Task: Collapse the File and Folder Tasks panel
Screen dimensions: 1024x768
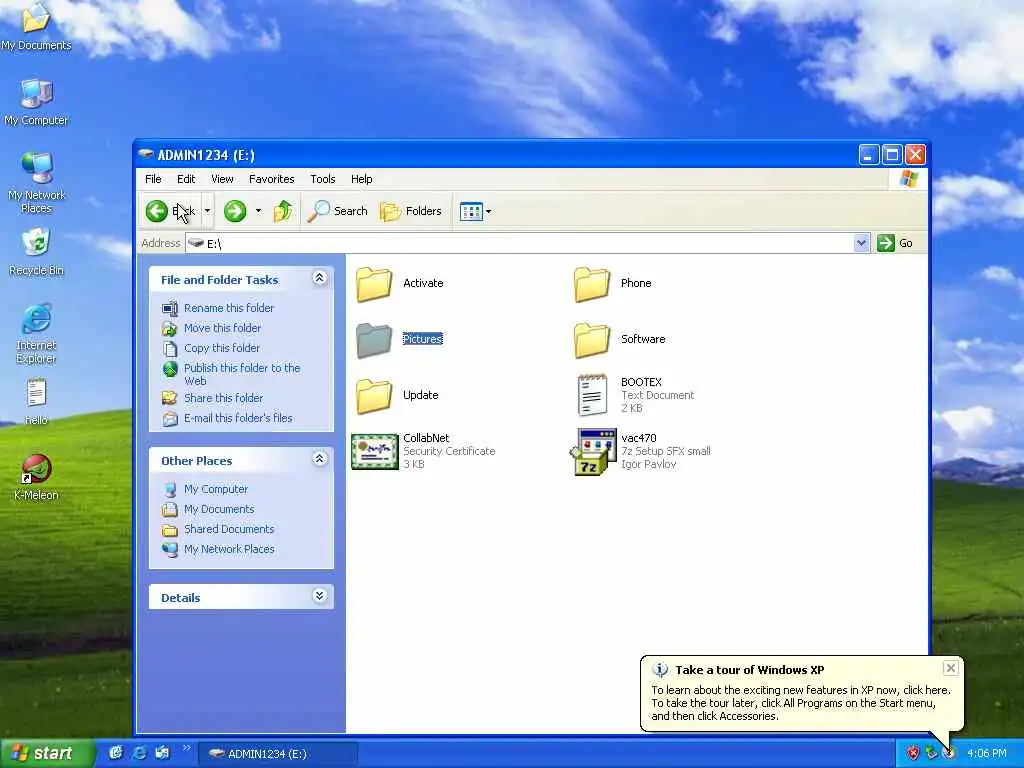Action: (x=319, y=278)
